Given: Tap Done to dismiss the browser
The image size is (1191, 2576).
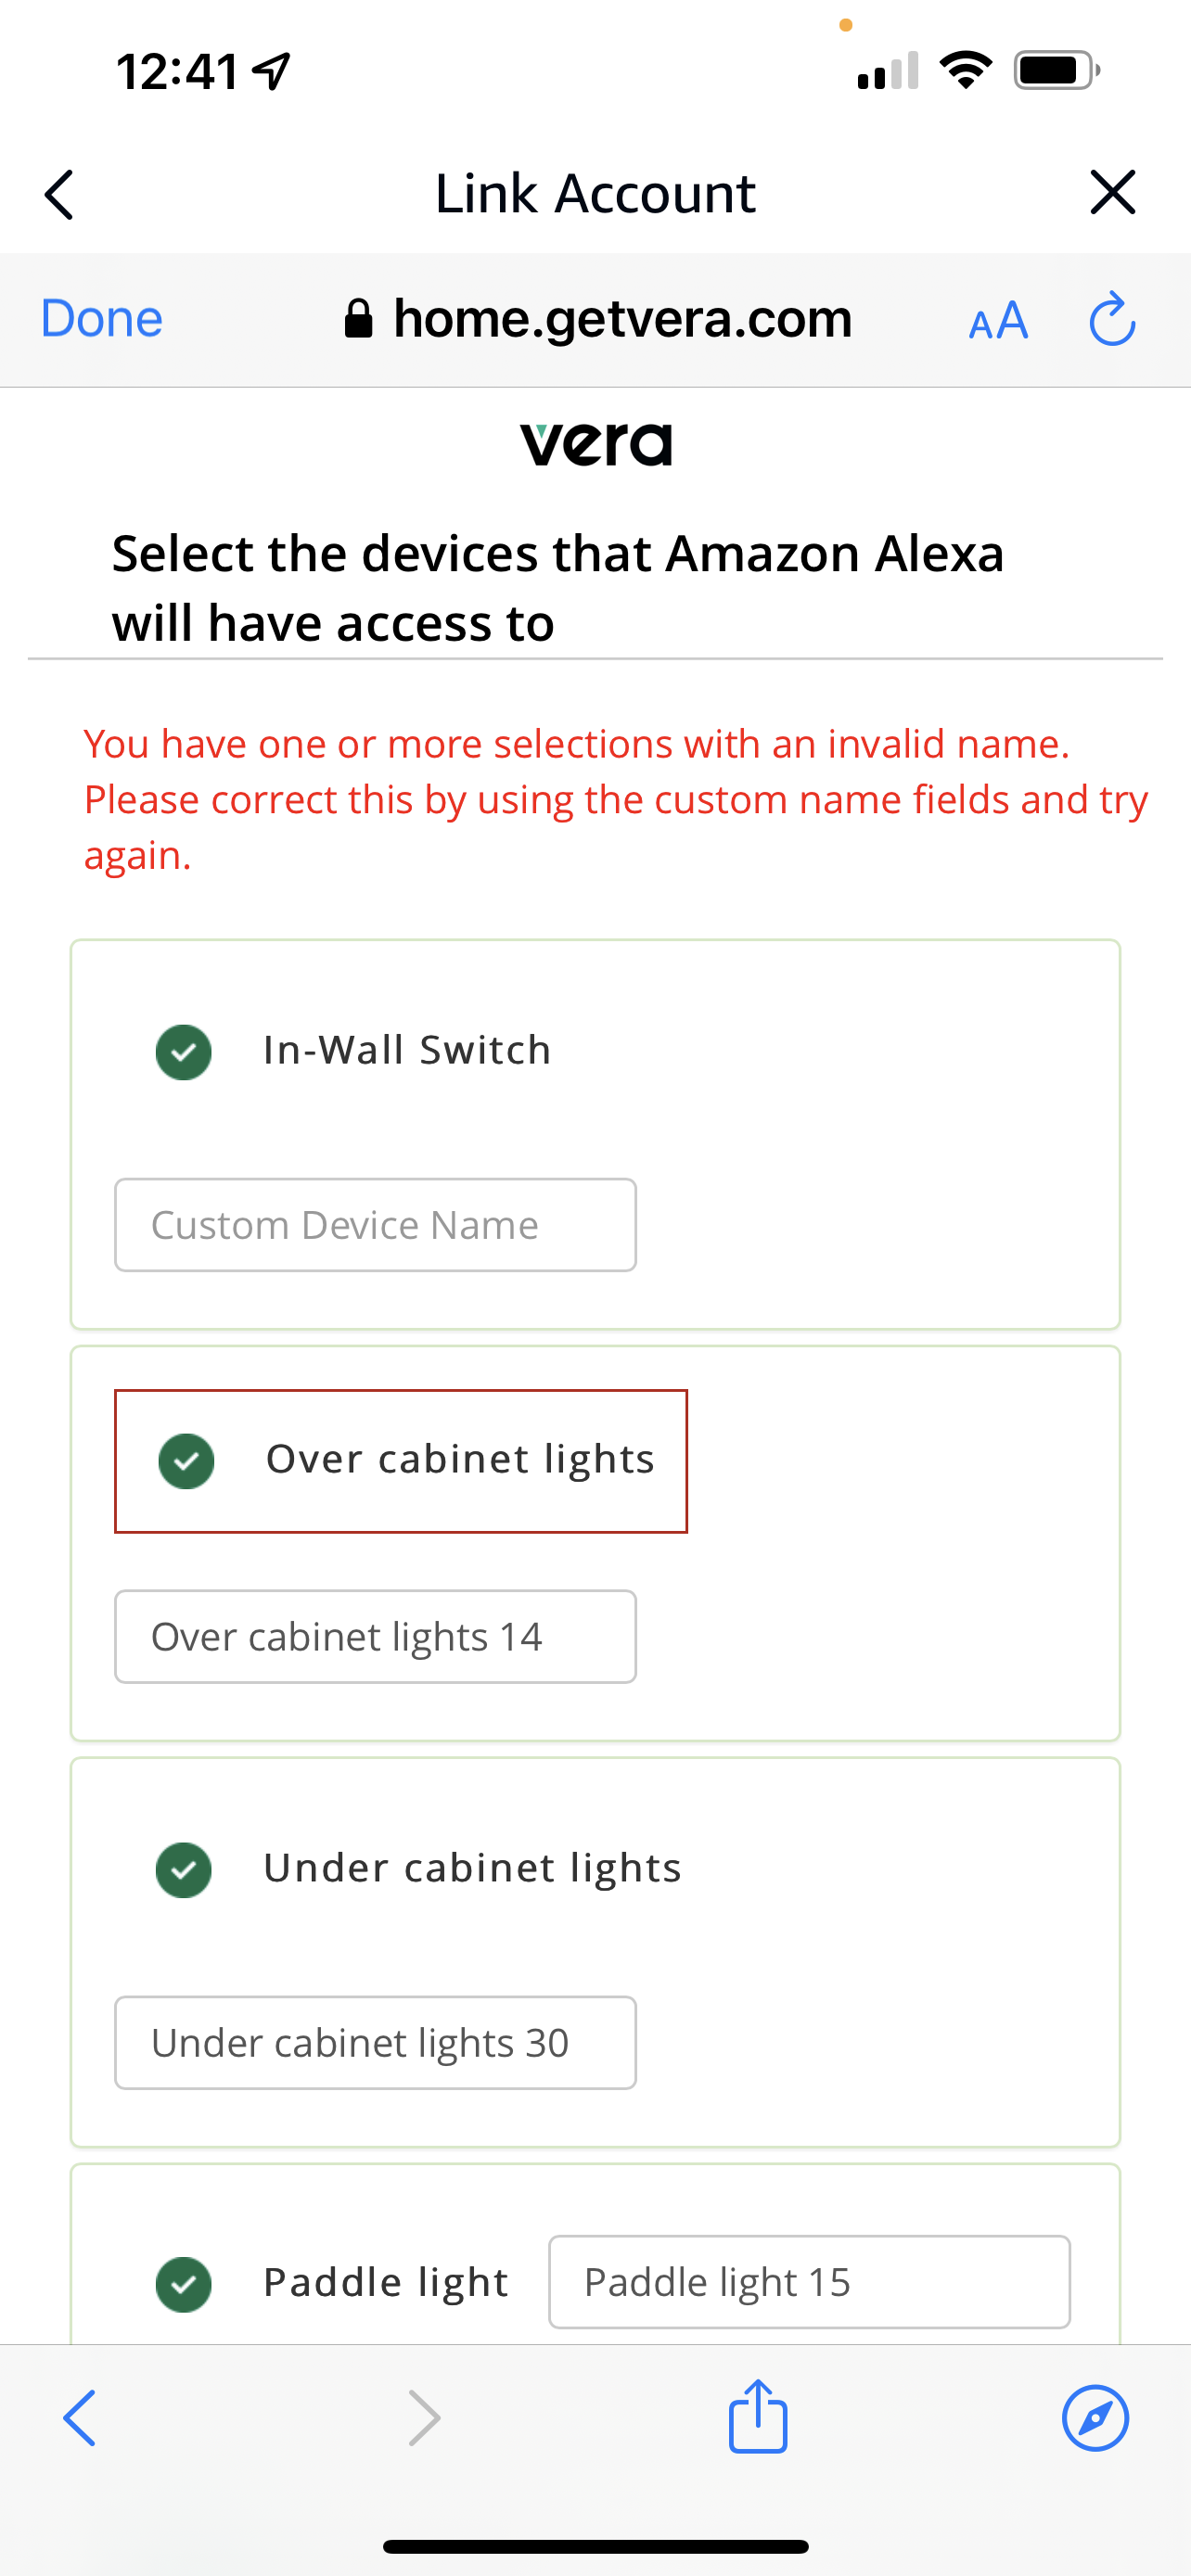Looking at the screenshot, I should (101, 320).
